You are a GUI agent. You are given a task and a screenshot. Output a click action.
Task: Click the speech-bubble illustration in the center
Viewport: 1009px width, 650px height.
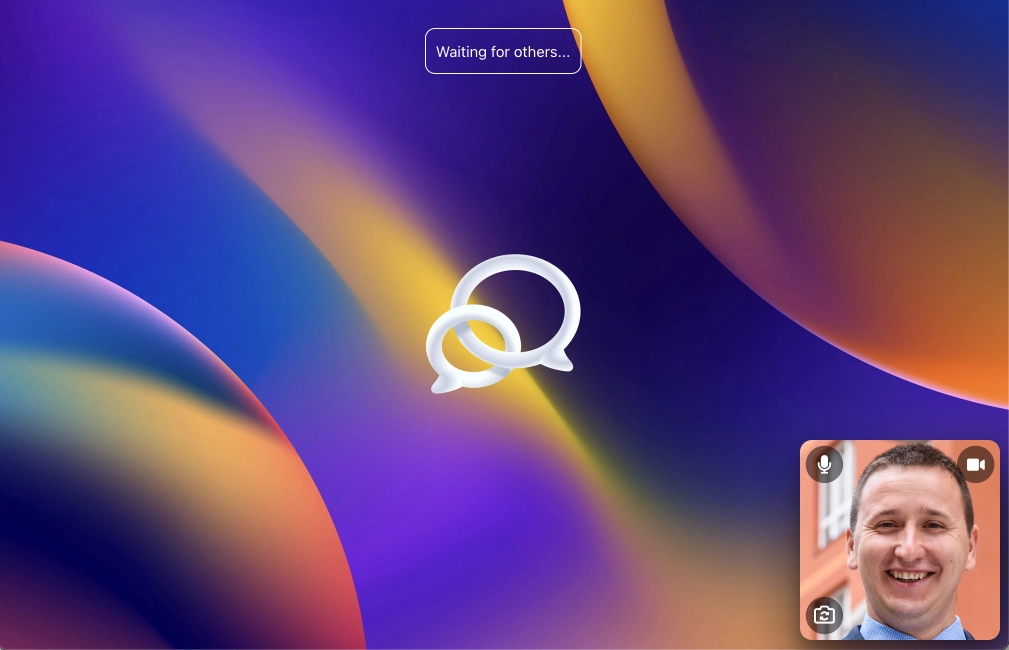[x=503, y=320]
